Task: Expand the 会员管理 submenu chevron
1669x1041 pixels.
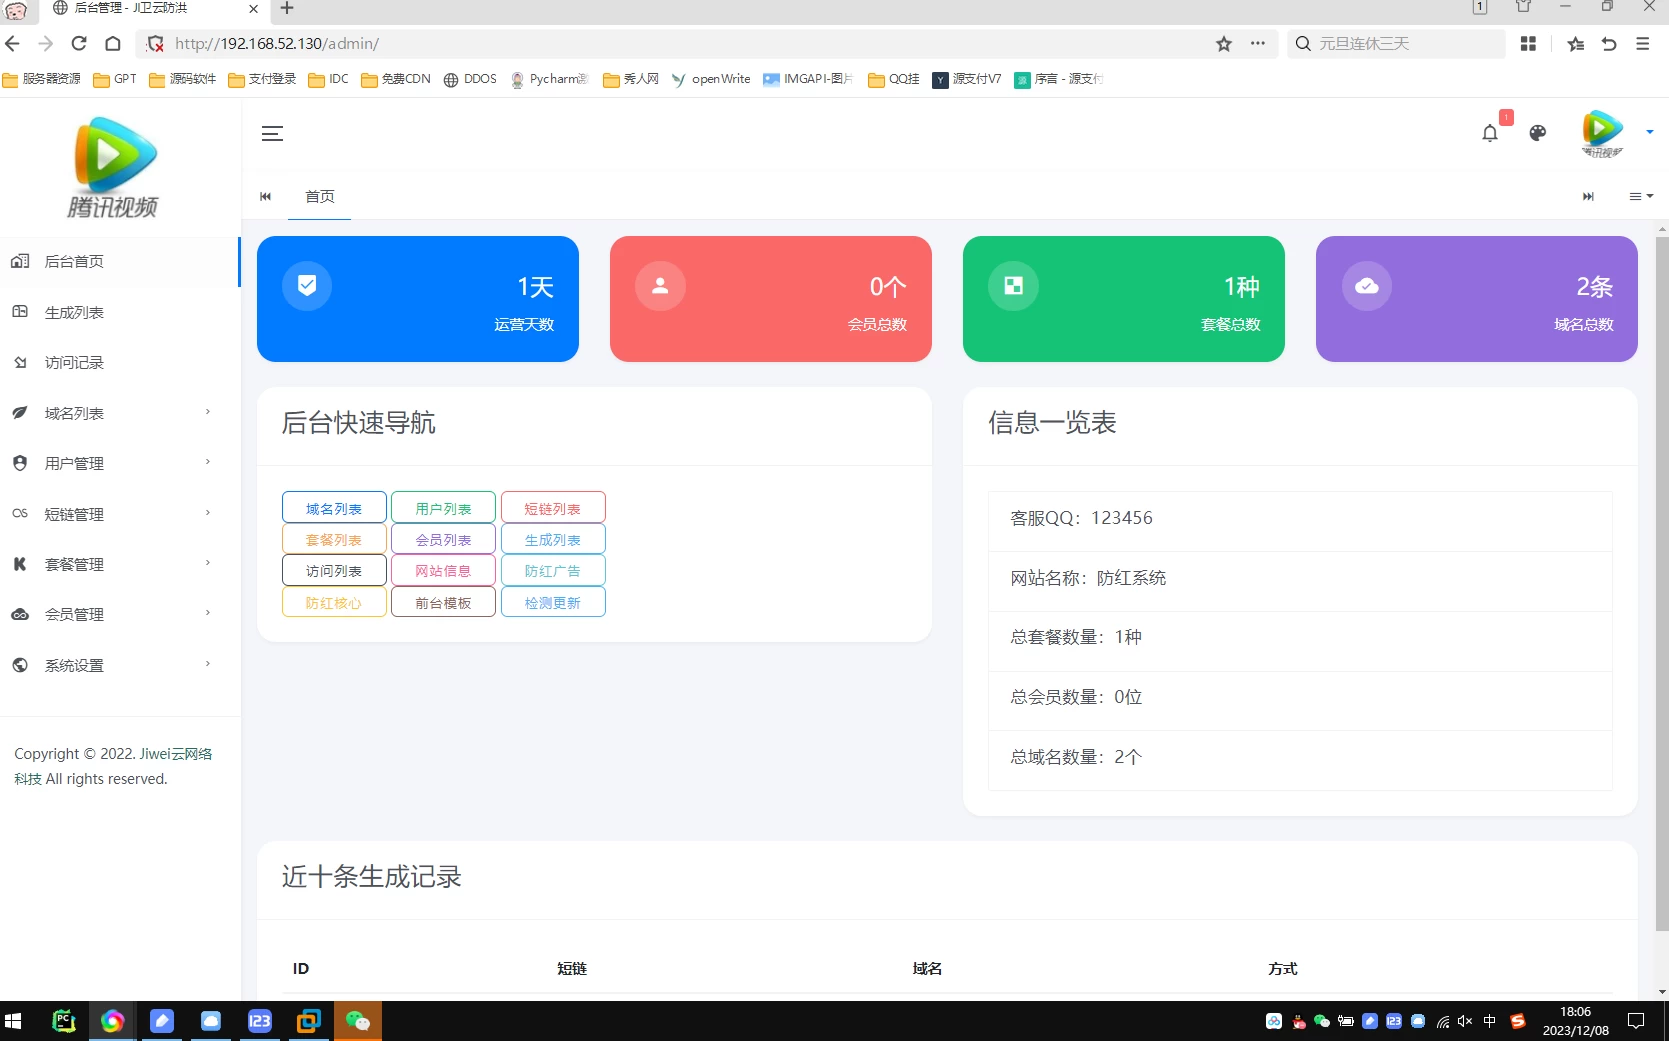Action: (x=207, y=613)
